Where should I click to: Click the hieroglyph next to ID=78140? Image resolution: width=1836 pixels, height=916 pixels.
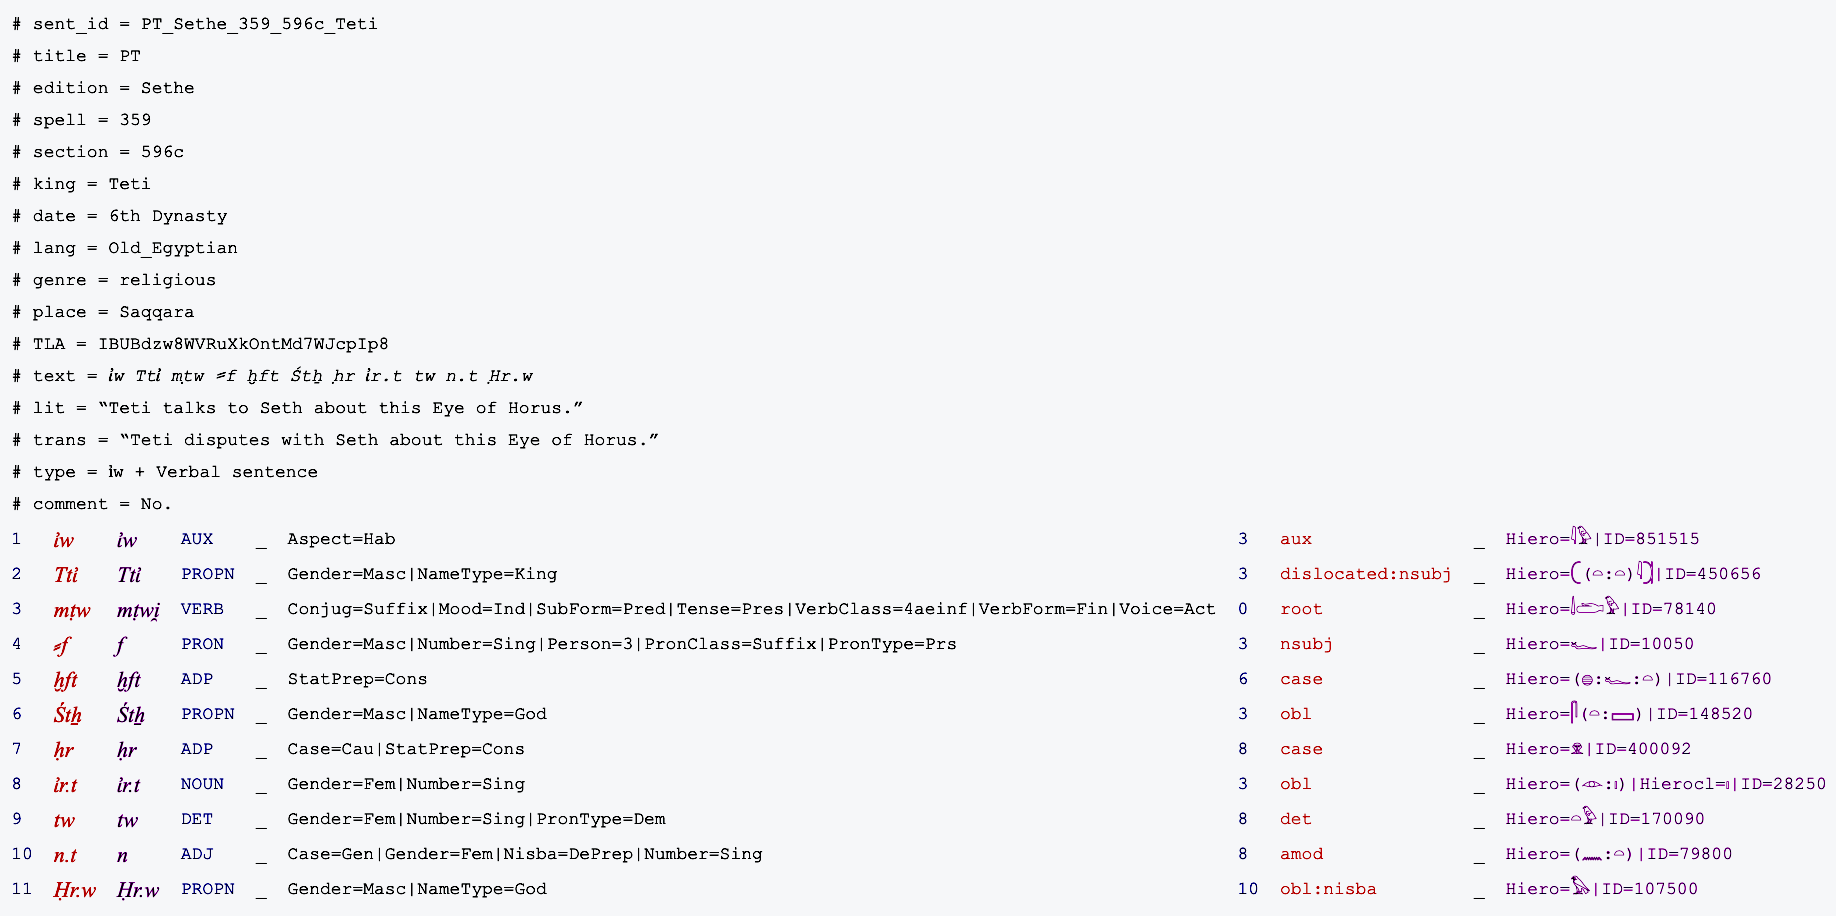click(x=1594, y=607)
